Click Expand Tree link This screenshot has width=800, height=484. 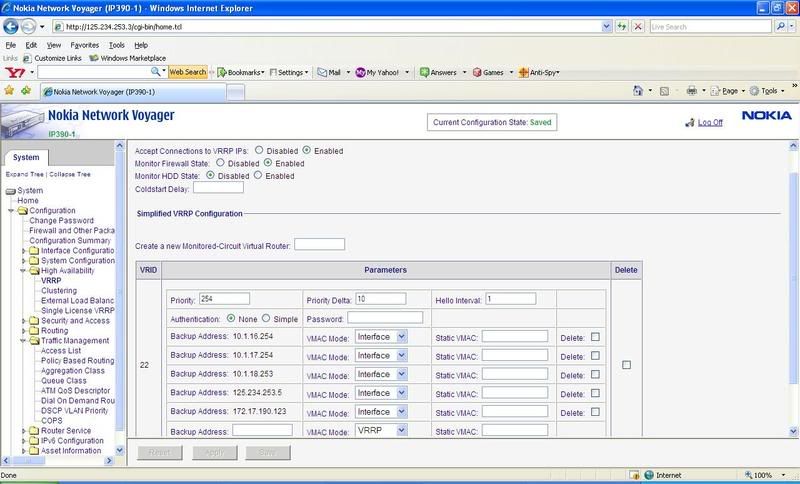24,174
